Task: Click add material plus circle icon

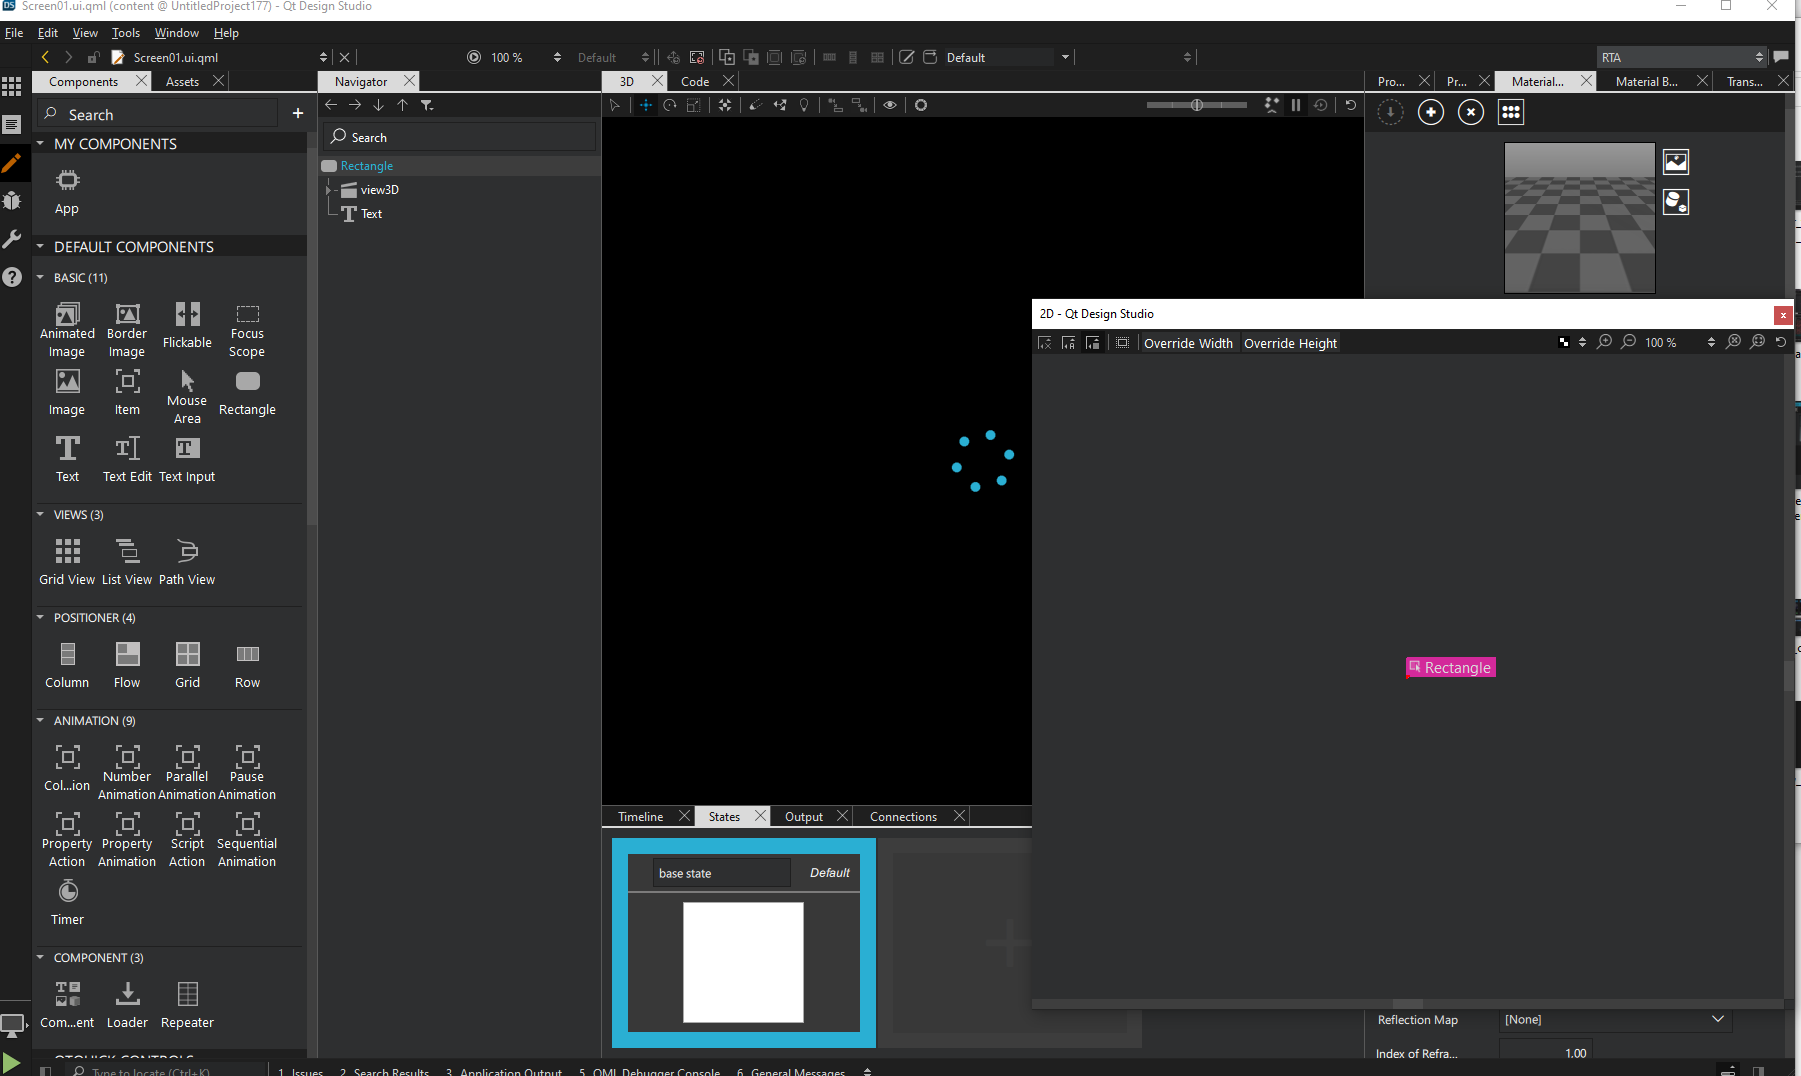Action: tap(1431, 112)
